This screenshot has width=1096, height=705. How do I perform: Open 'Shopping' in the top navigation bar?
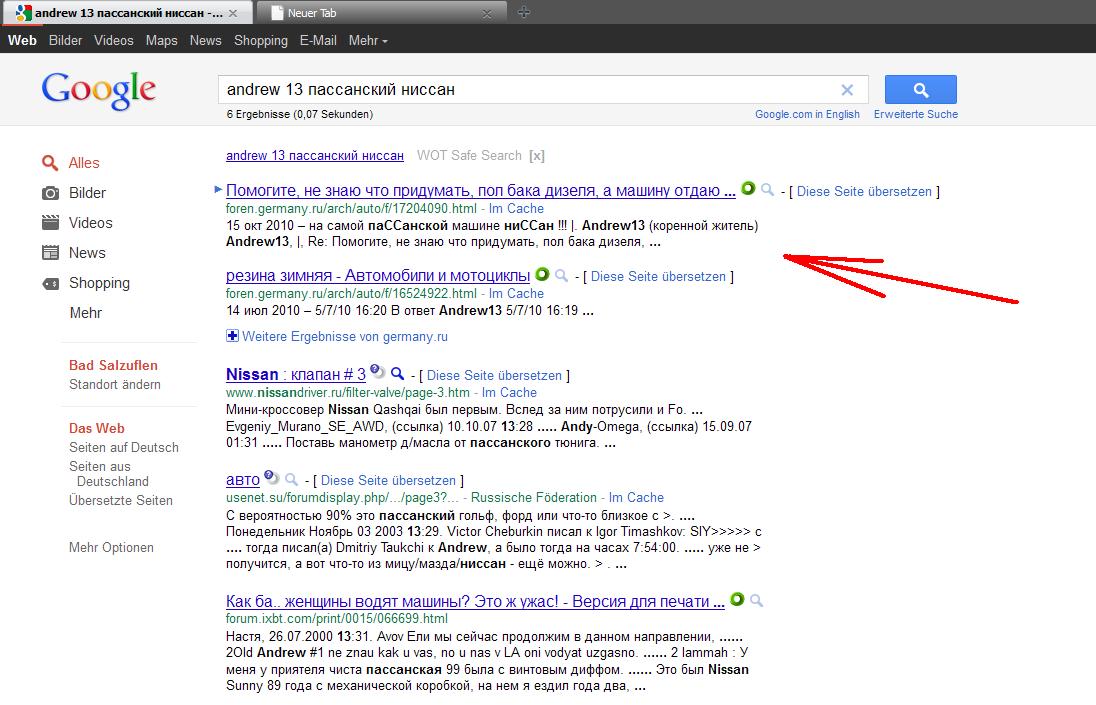click(x=261, y=41)
